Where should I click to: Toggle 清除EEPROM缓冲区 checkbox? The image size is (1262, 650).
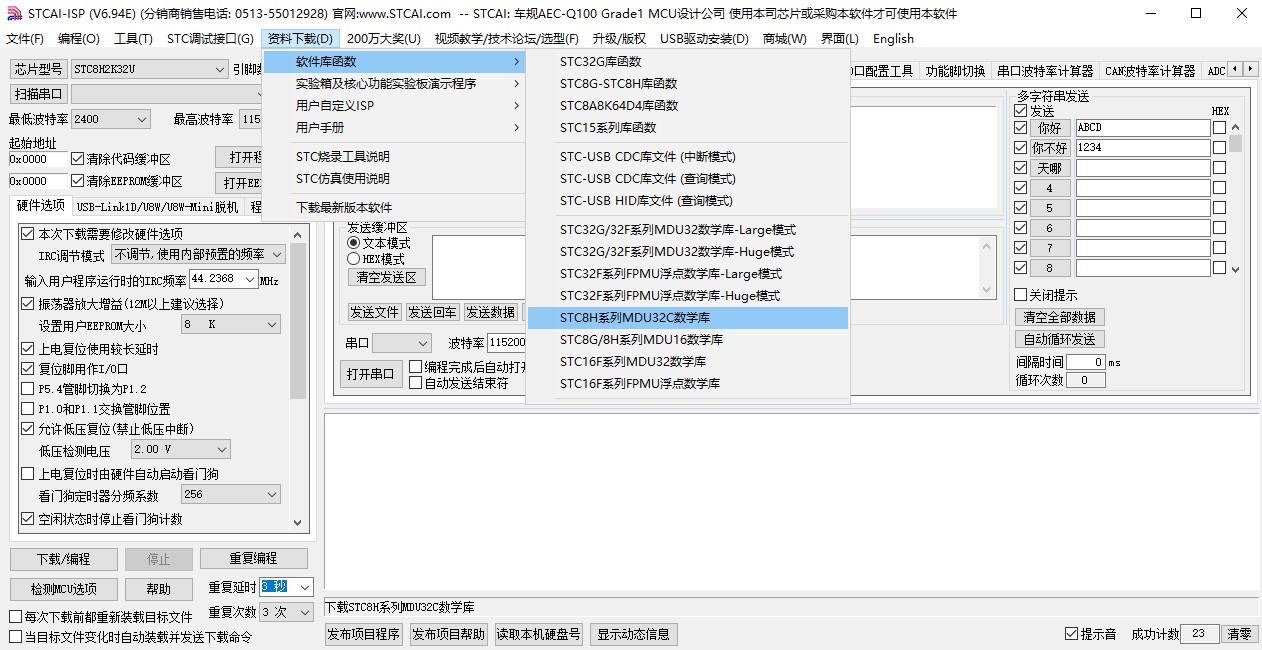coord(78,181)
